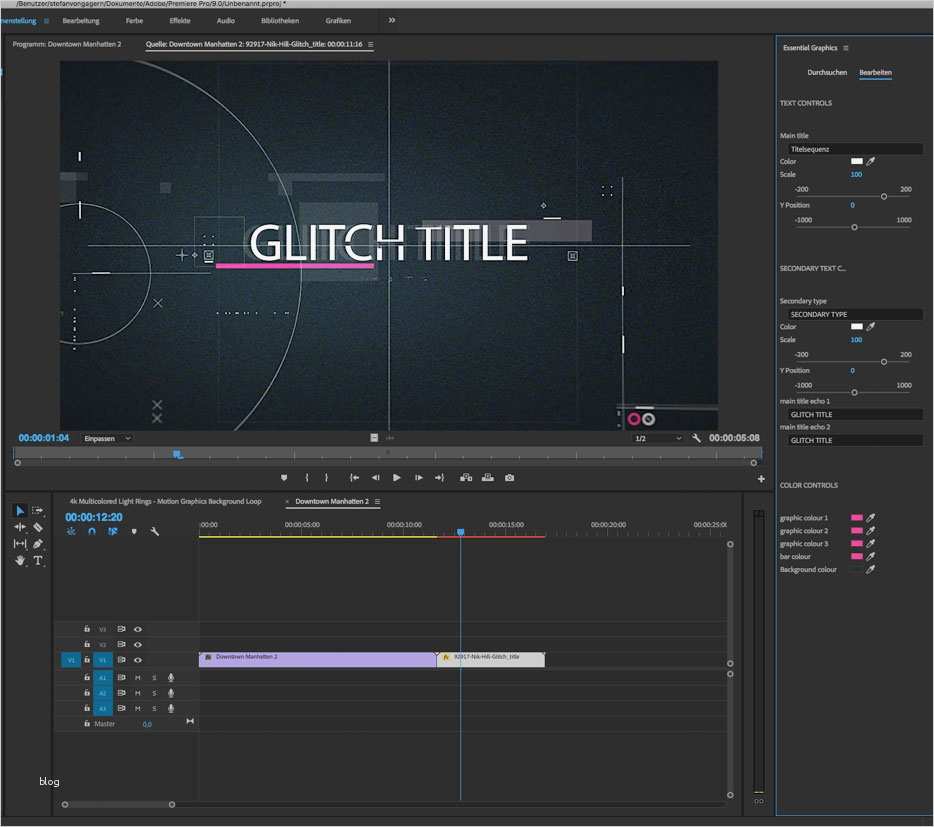This screenshot has width=934, height=827.
Task: Open source monitor settings wrench
Action: click(x=696, y=438)
